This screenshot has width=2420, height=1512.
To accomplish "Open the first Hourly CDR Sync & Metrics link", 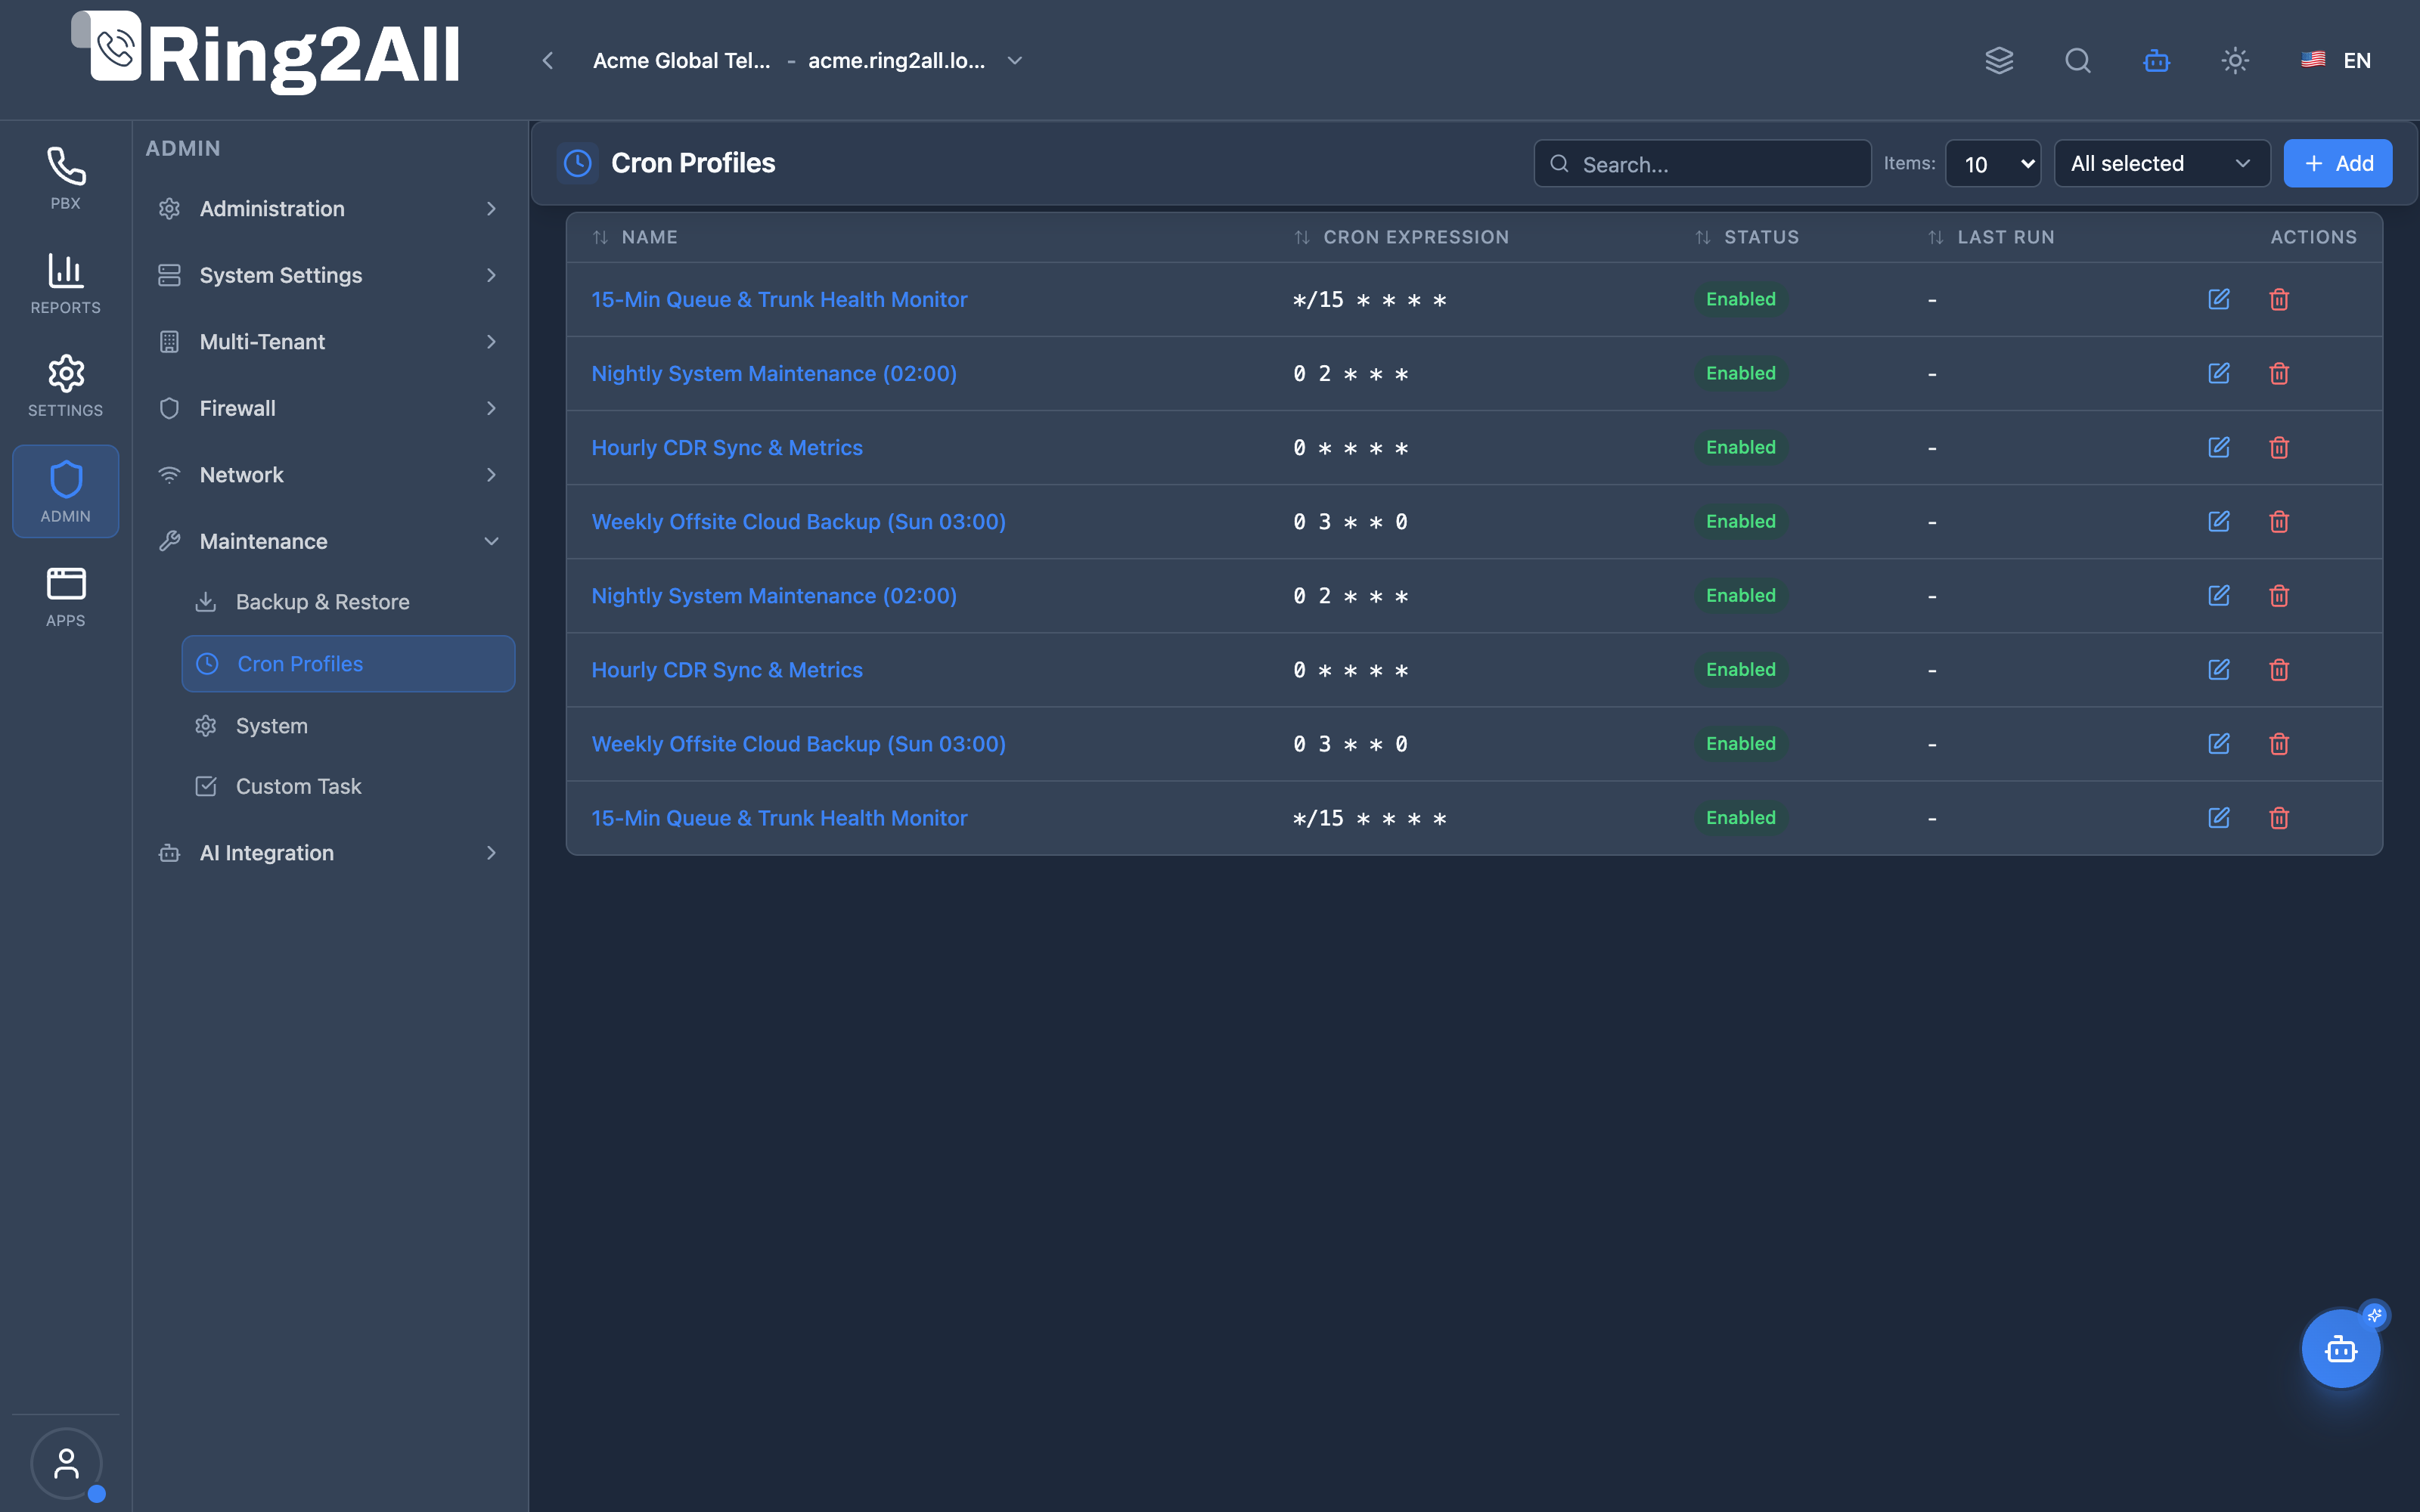I will click(726, 447).
